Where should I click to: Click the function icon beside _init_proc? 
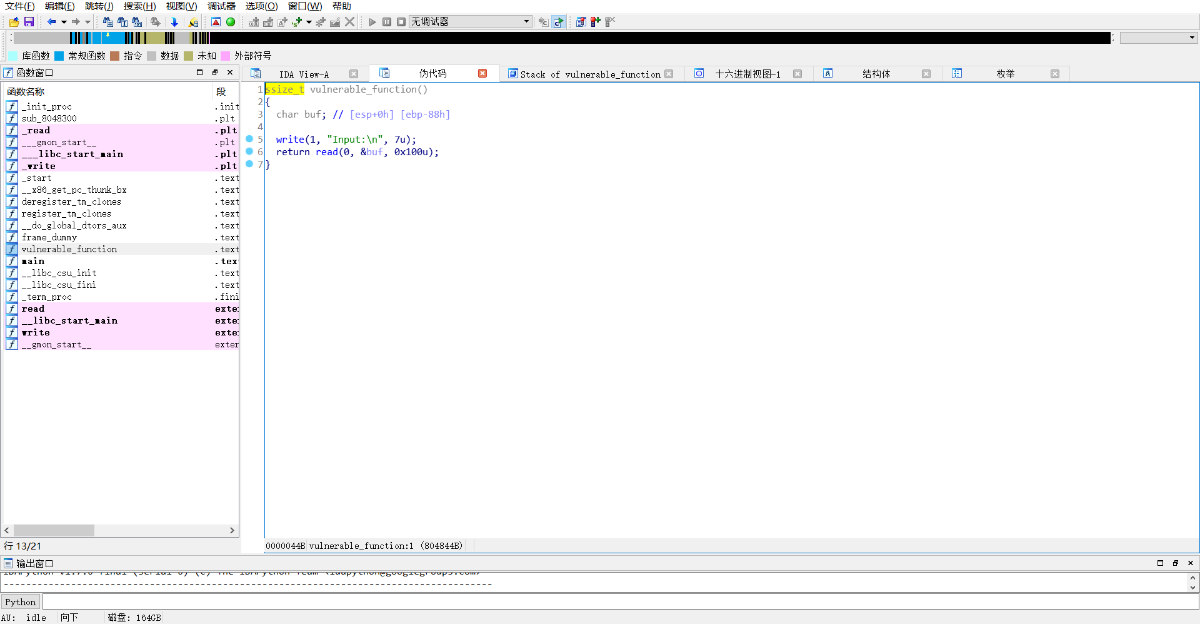click(x=12, y=106)
